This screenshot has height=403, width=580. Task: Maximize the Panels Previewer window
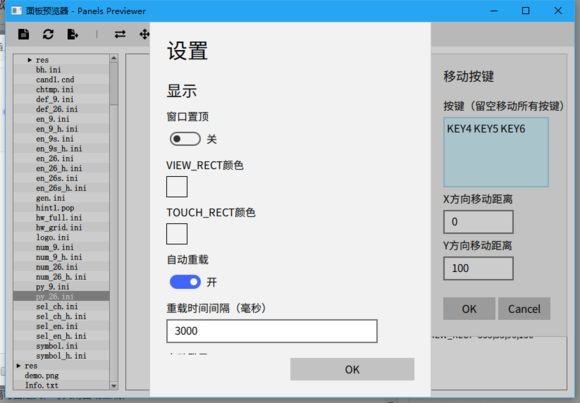(526, 11)
